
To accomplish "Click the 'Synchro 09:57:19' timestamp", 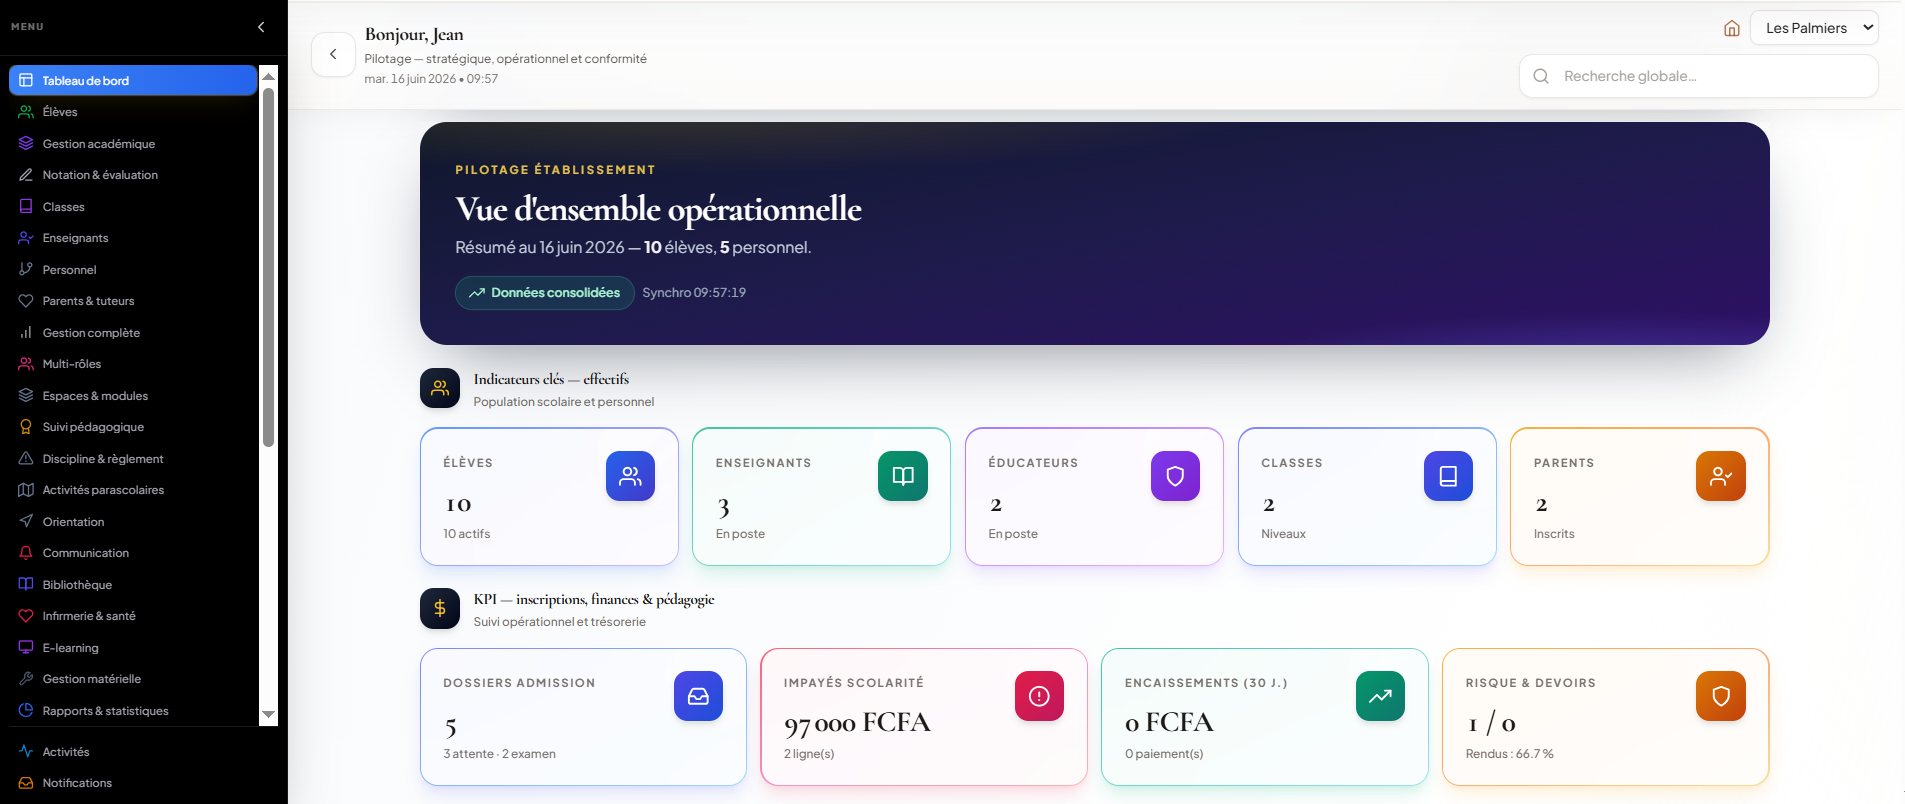I will 694,293.
